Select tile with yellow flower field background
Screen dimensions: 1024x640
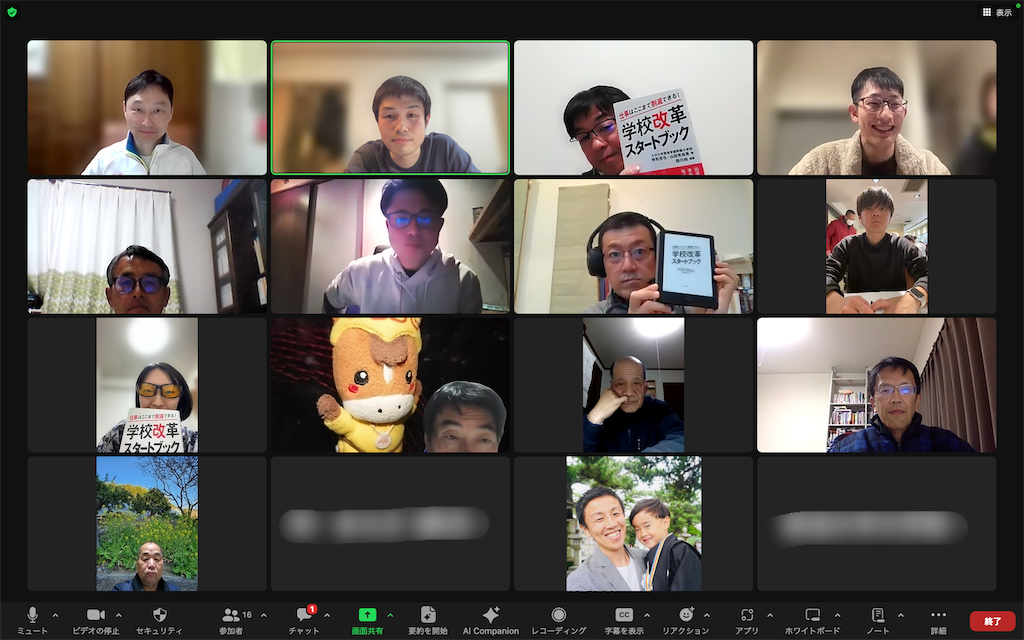(147, 523)
